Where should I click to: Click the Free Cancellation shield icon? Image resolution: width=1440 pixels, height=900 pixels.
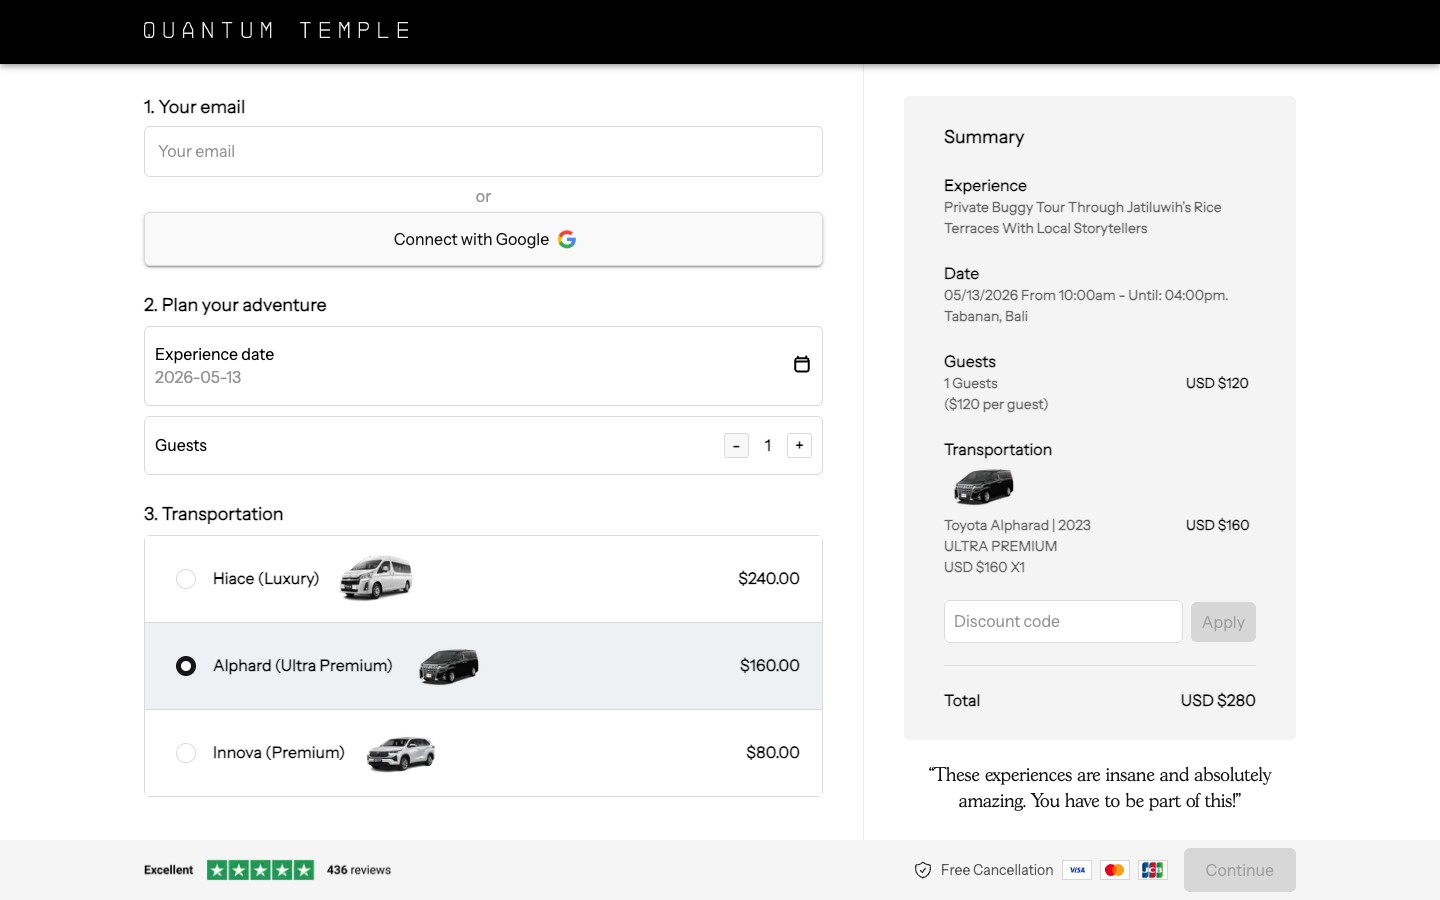coord(923,870)
